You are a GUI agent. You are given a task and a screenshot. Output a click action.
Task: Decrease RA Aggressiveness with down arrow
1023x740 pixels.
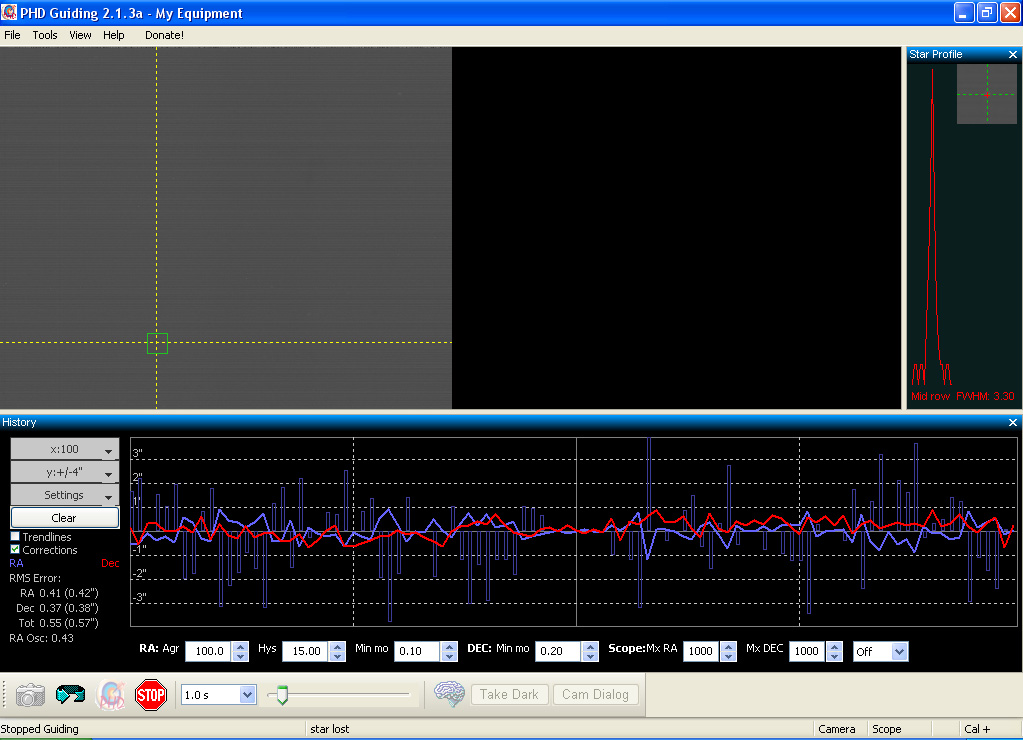coord(241,656)
